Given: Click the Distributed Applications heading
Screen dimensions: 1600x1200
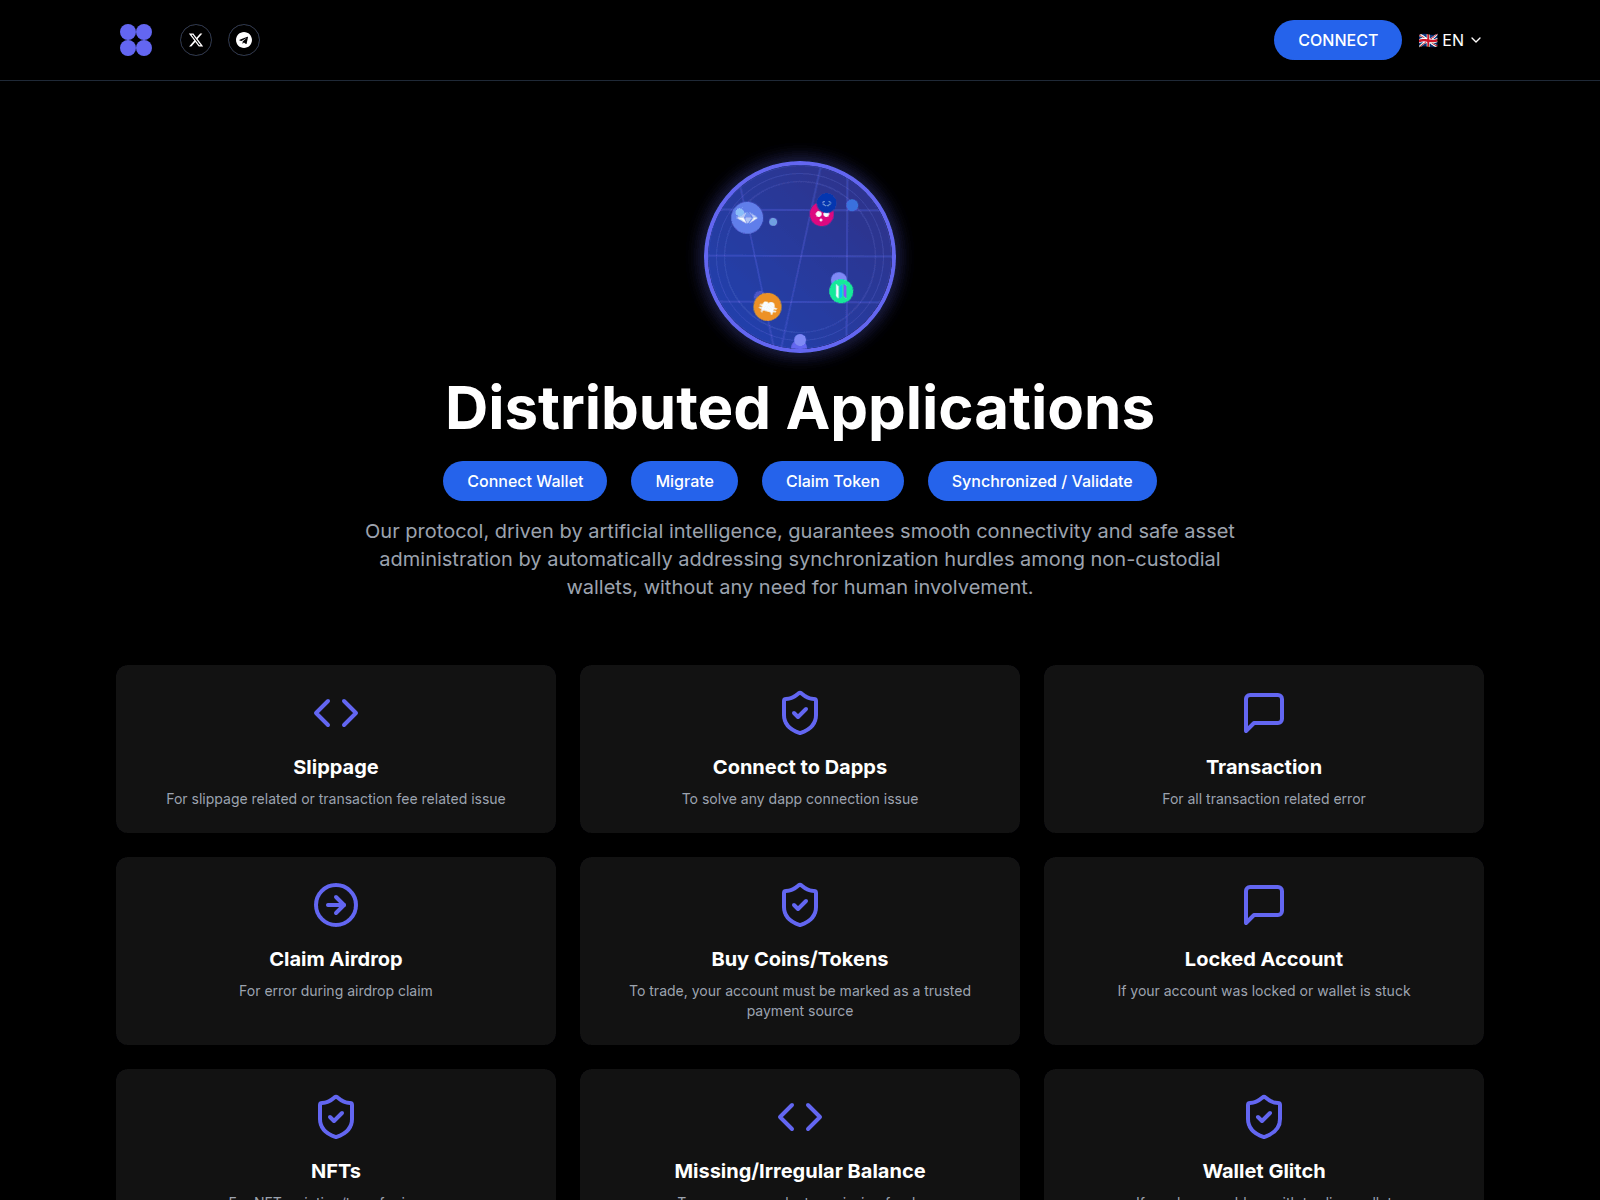Looking at the screenshot, I should coord(800,408).
